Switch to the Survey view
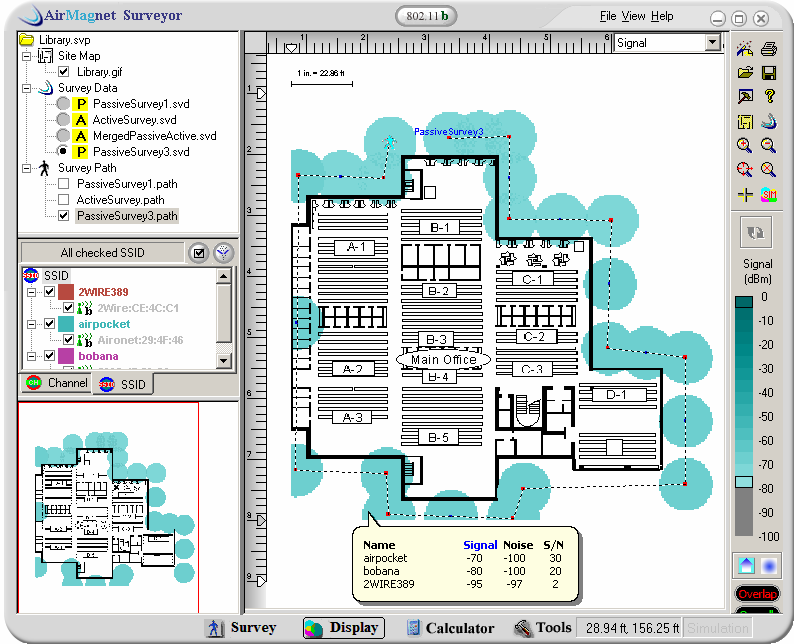 [242, 628]
